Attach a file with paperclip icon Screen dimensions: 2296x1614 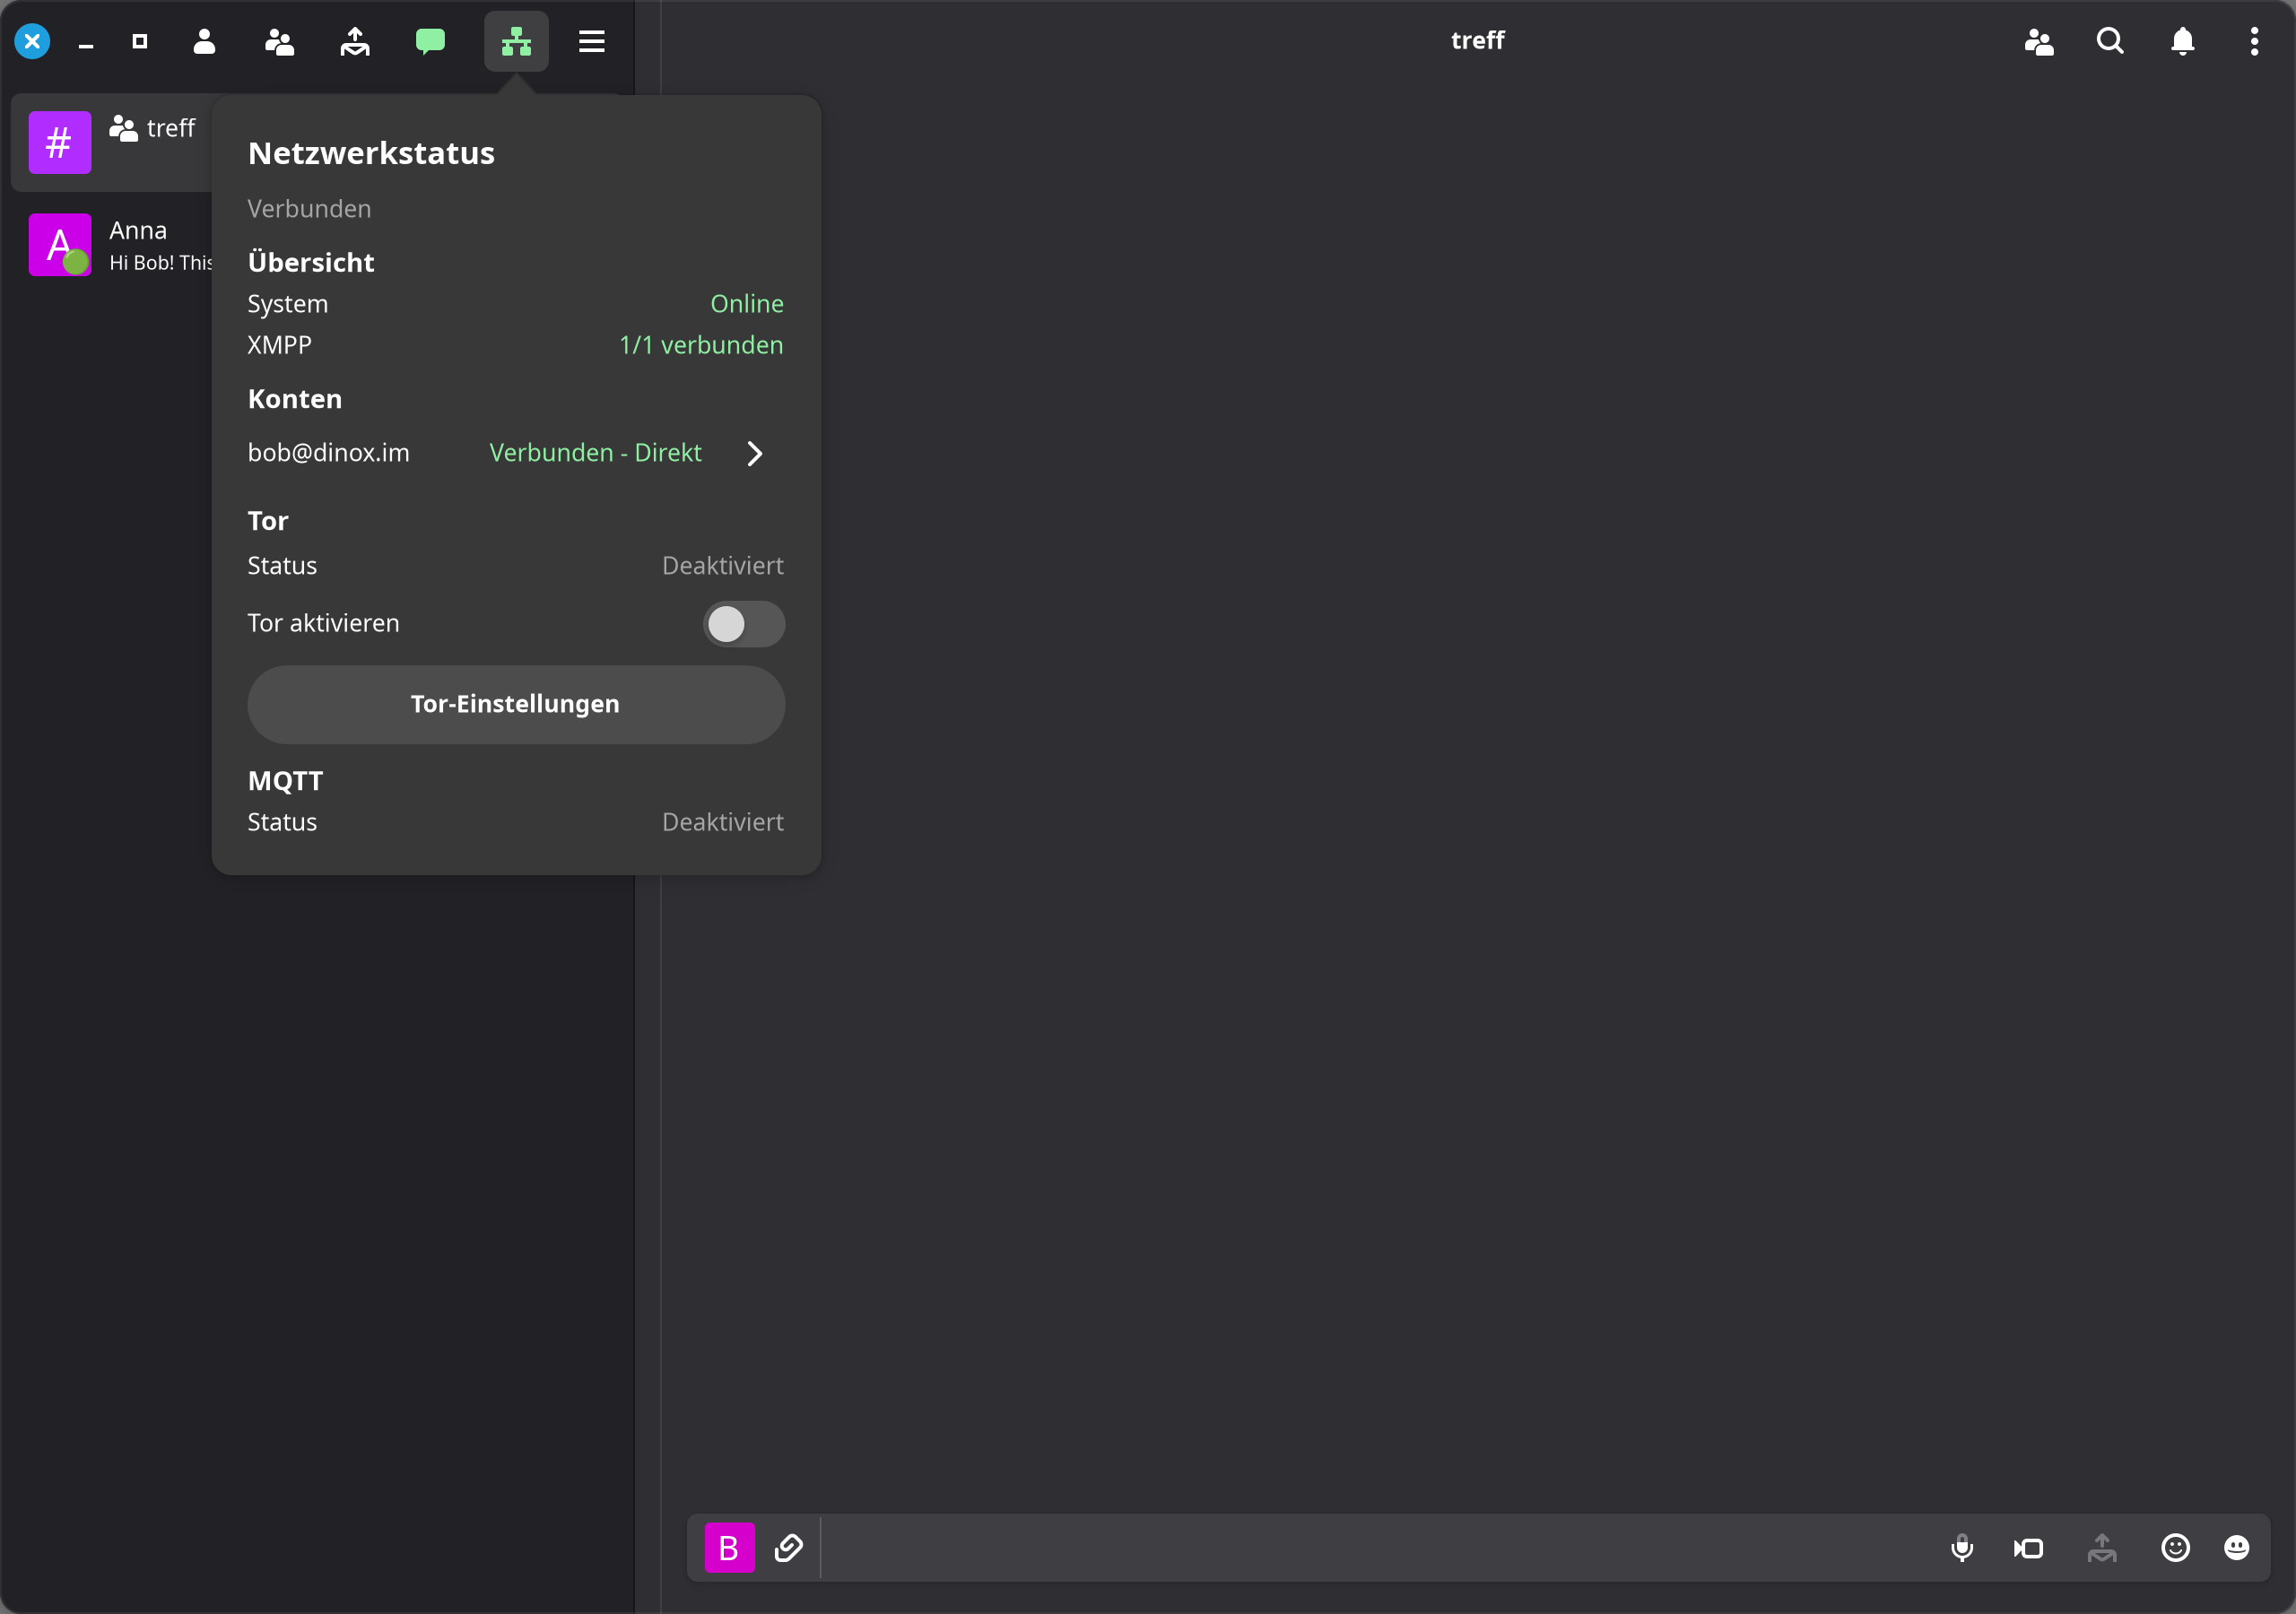tap(789, 1548)
